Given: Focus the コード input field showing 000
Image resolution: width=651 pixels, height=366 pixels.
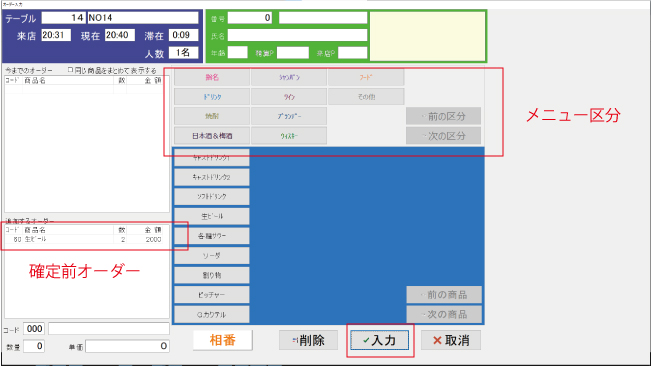Looking at the screenshot, I should pyautogui.click(x=34, y=329).
